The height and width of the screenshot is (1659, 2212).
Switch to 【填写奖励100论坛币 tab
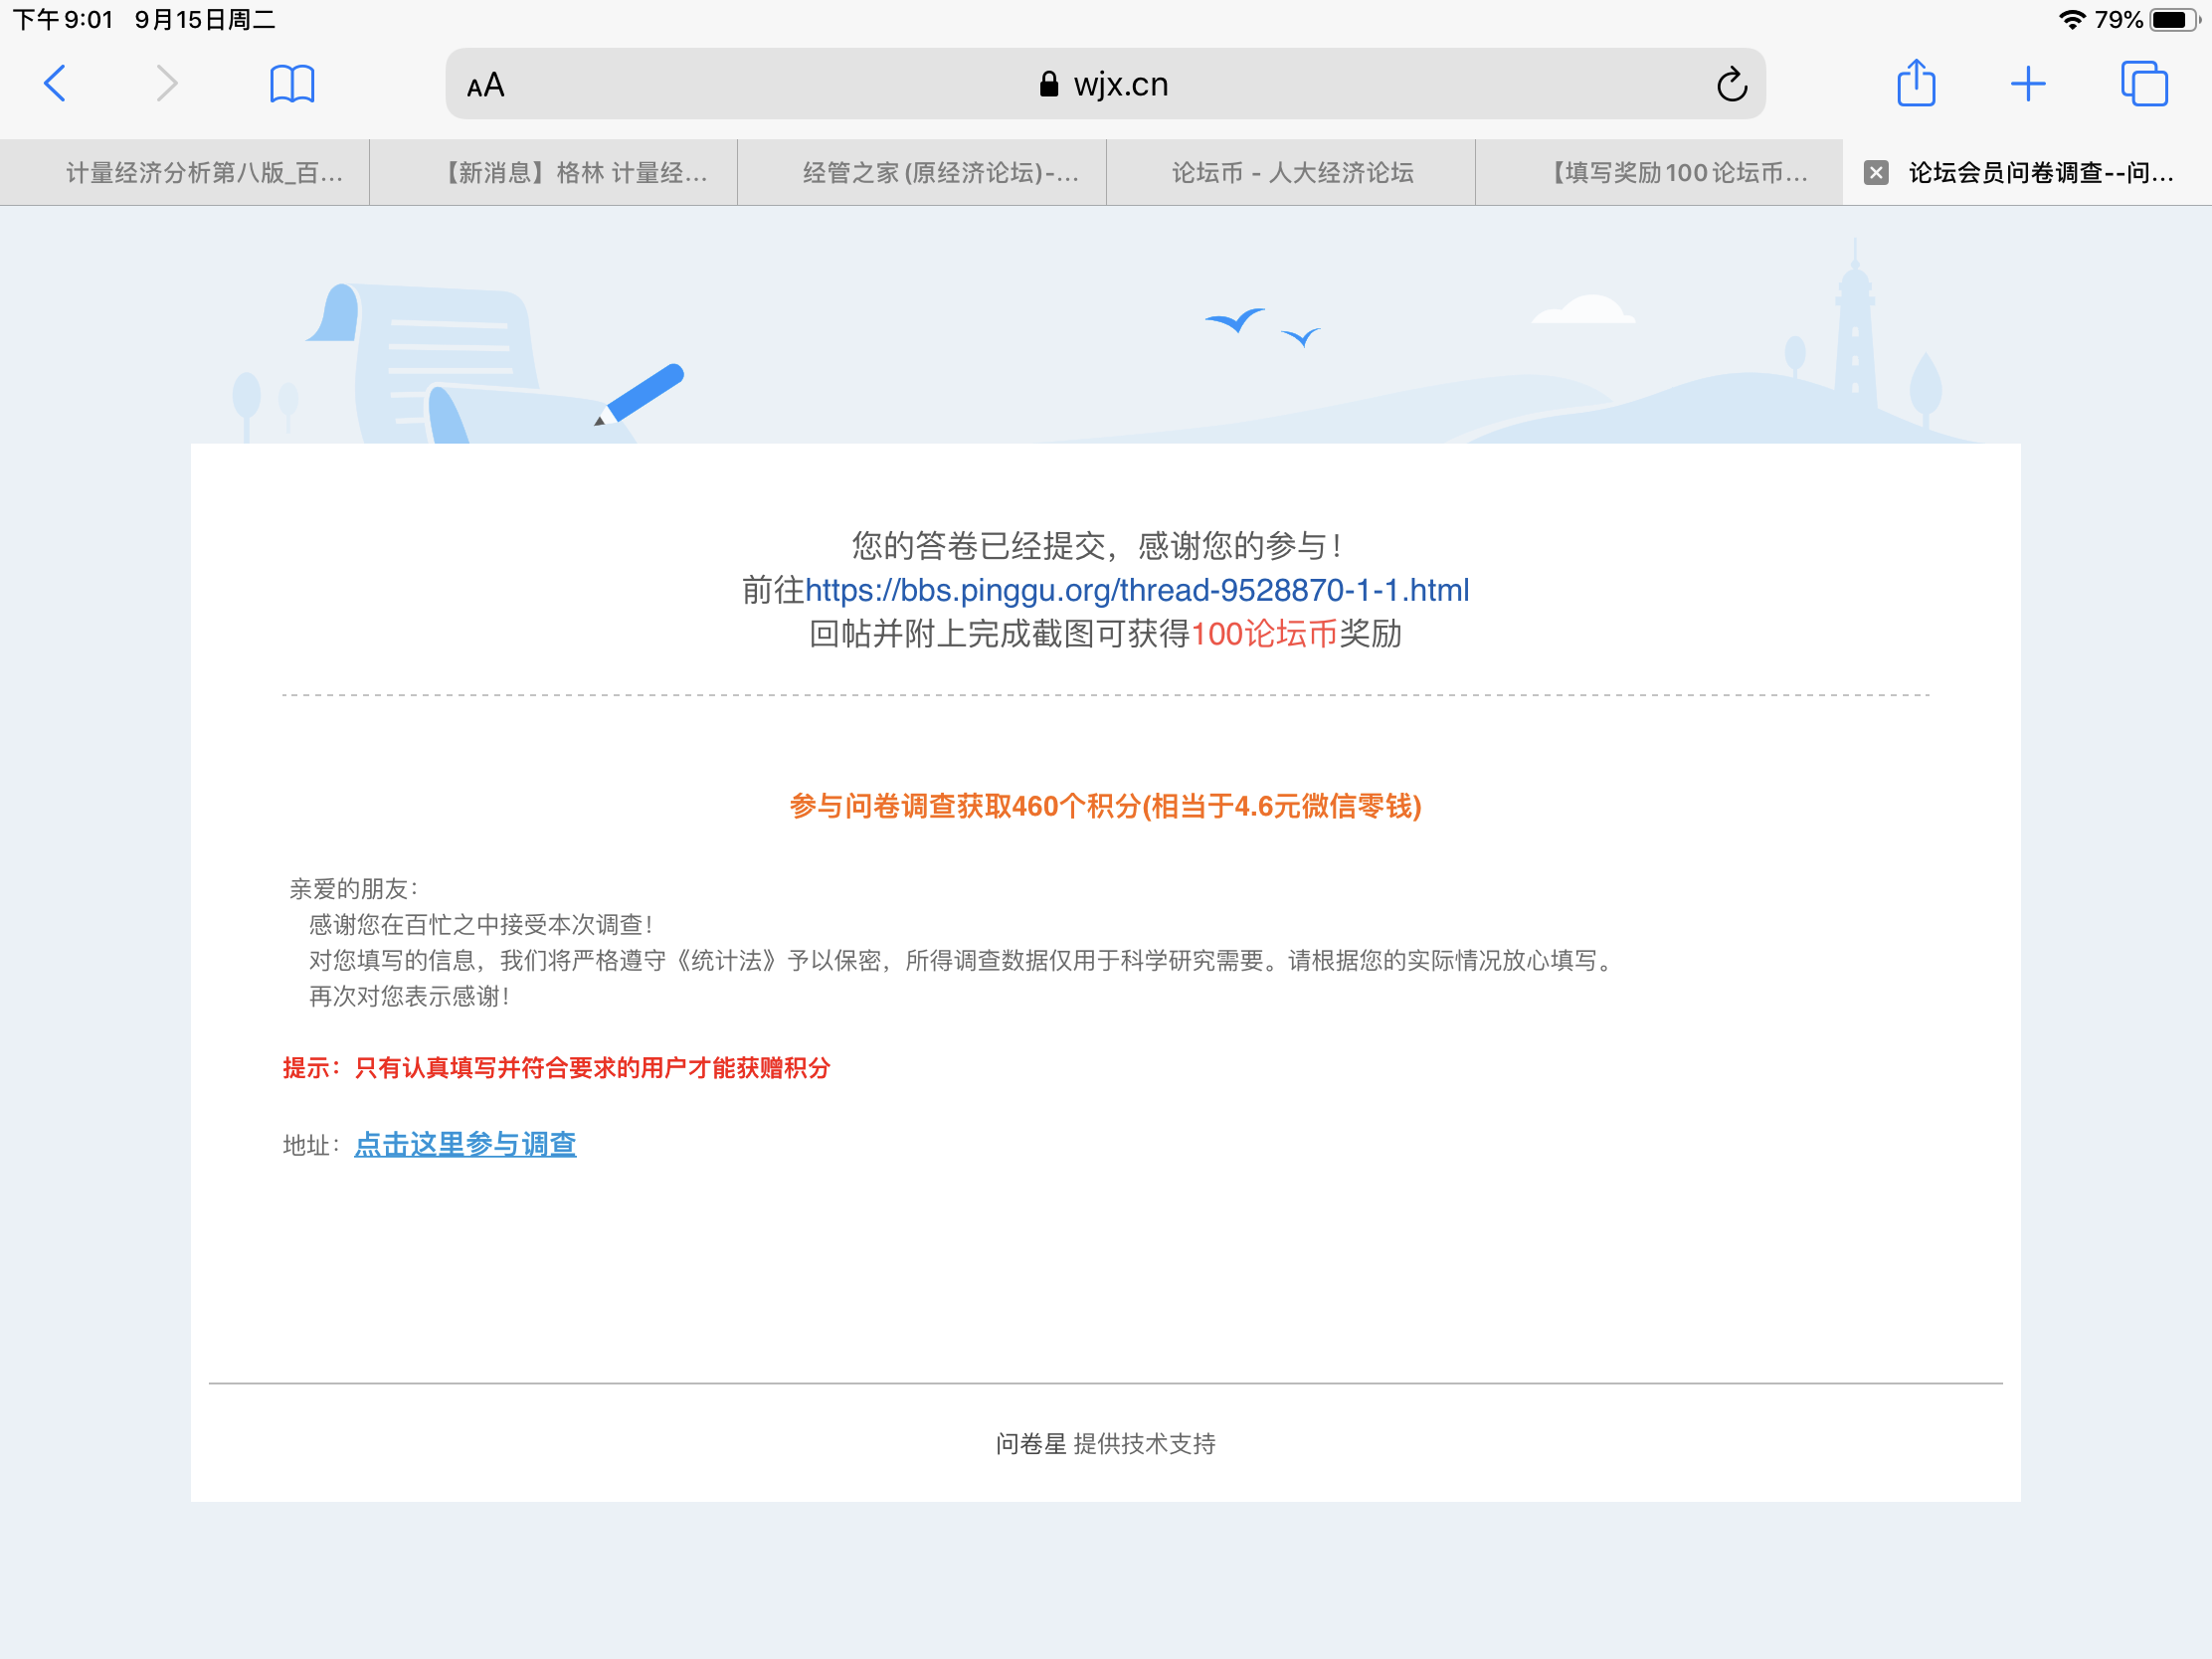coord(1677,173)
